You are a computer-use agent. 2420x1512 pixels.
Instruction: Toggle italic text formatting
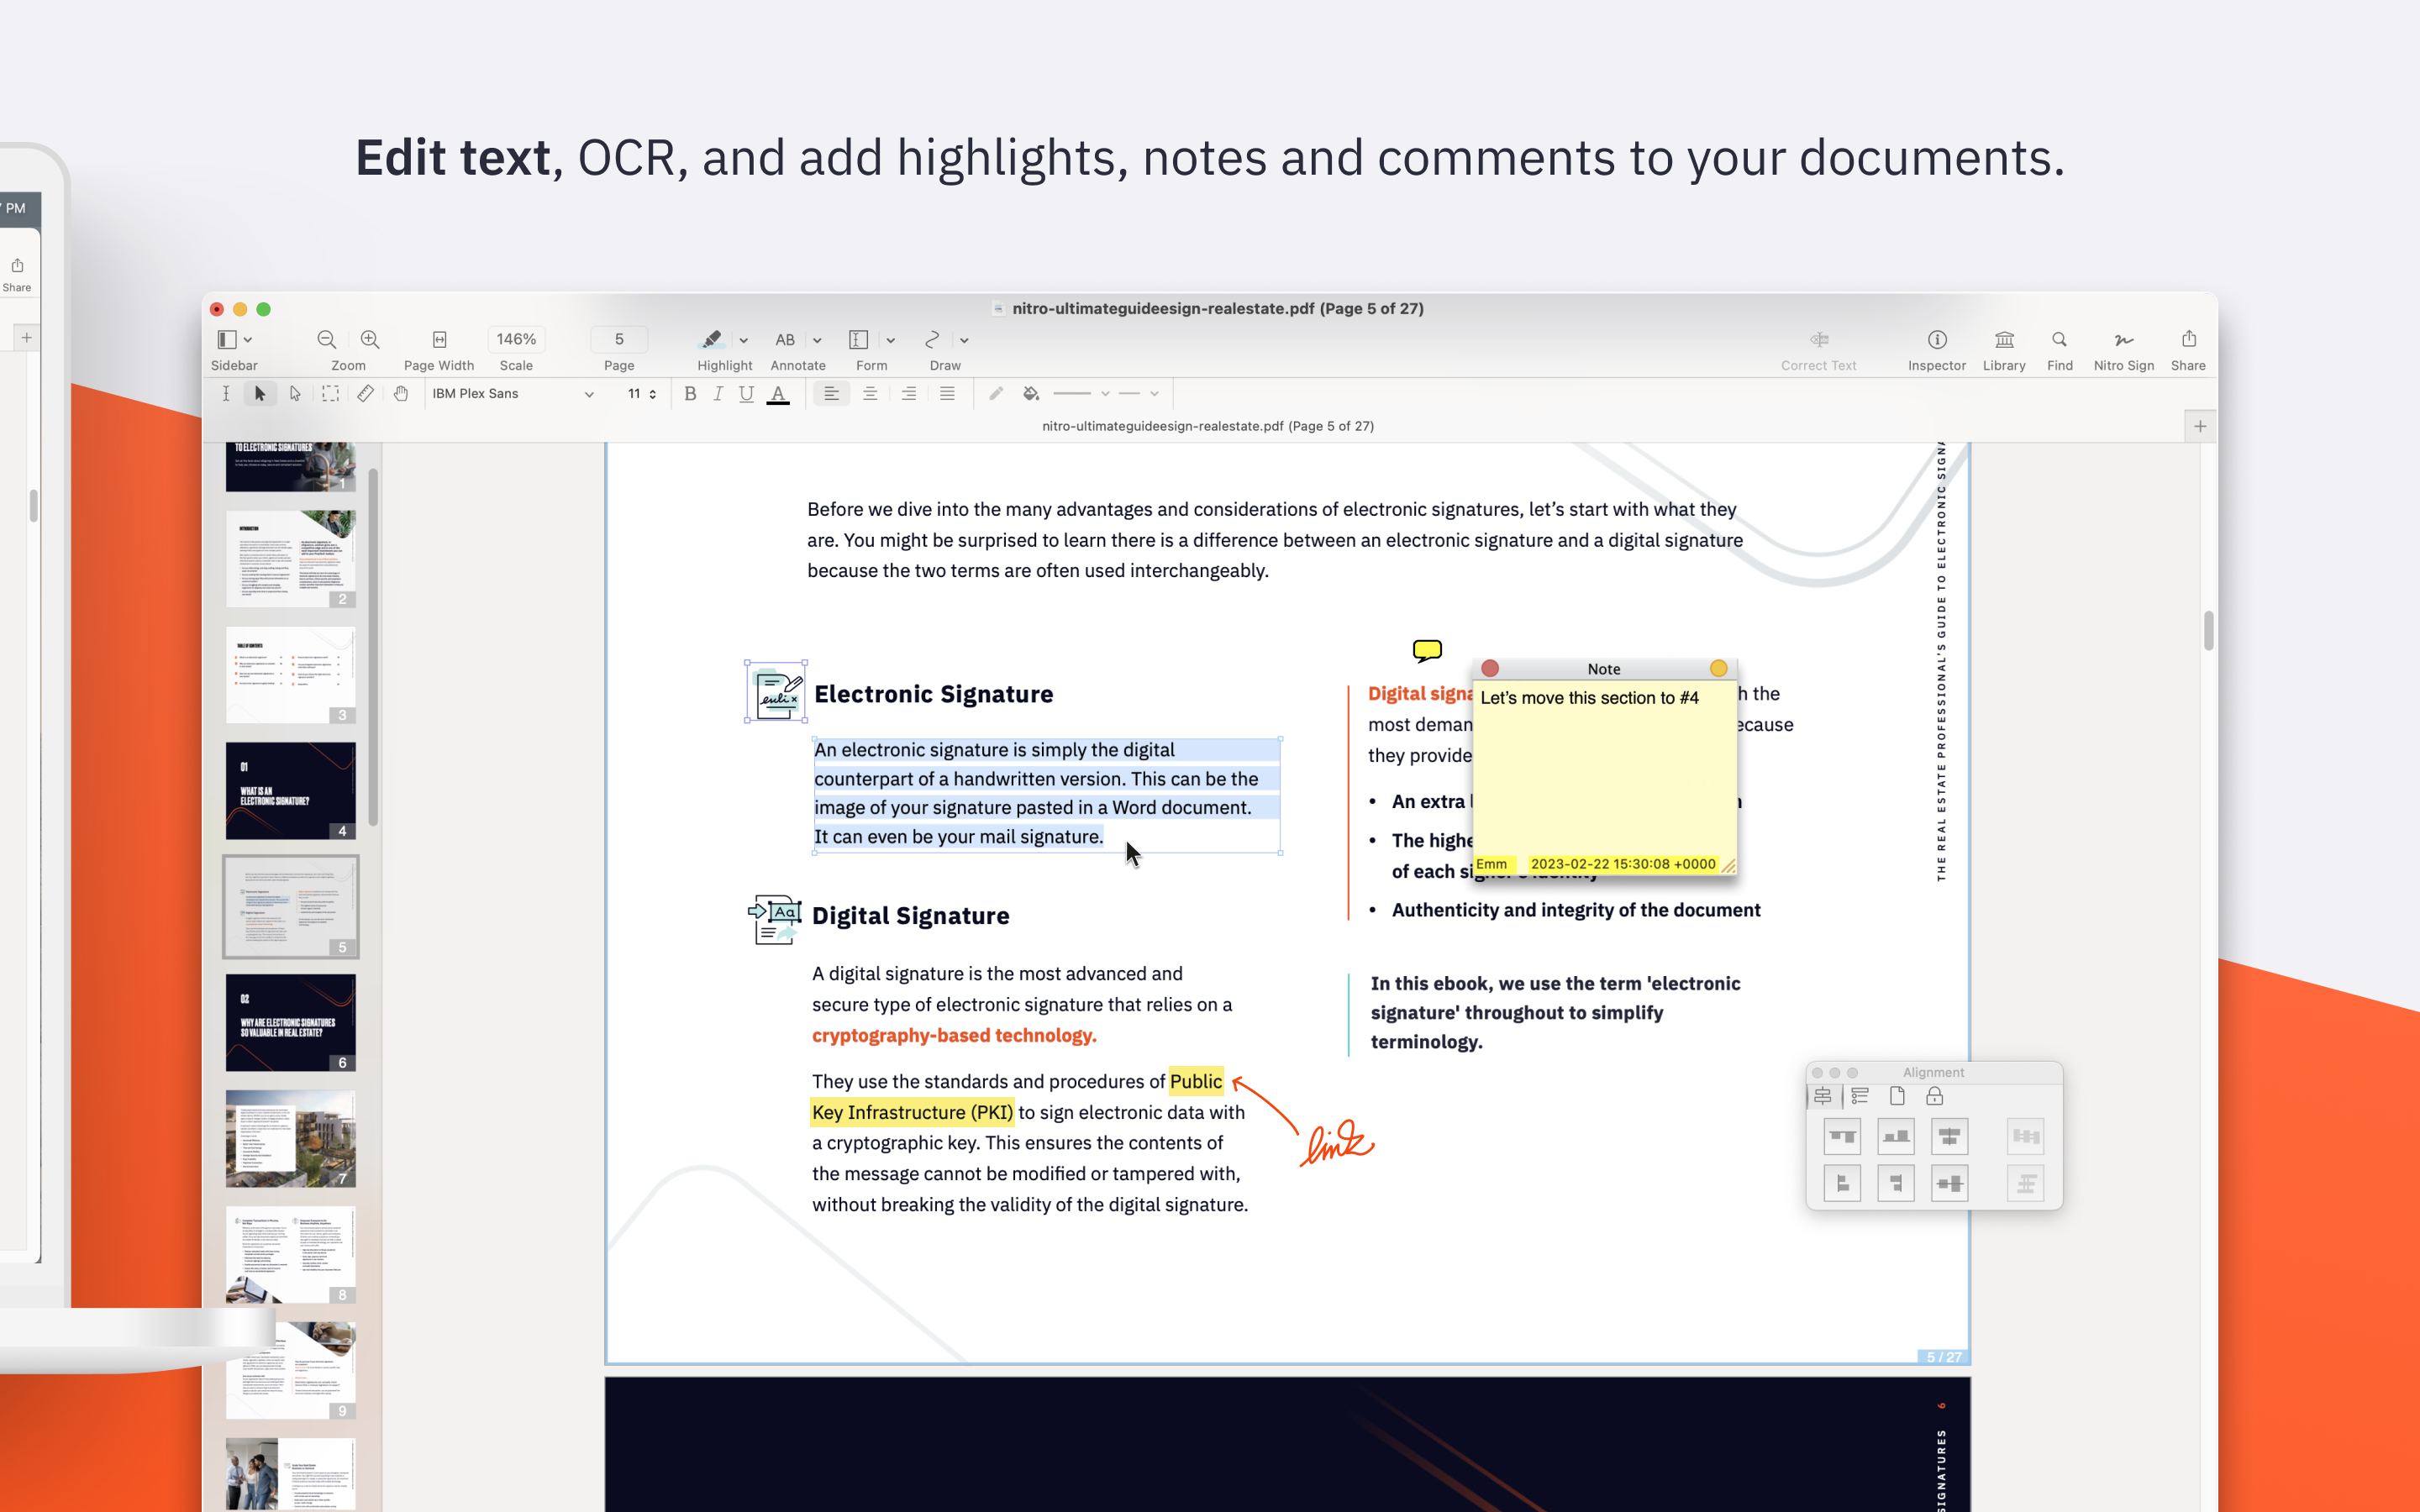click(718, 394)
